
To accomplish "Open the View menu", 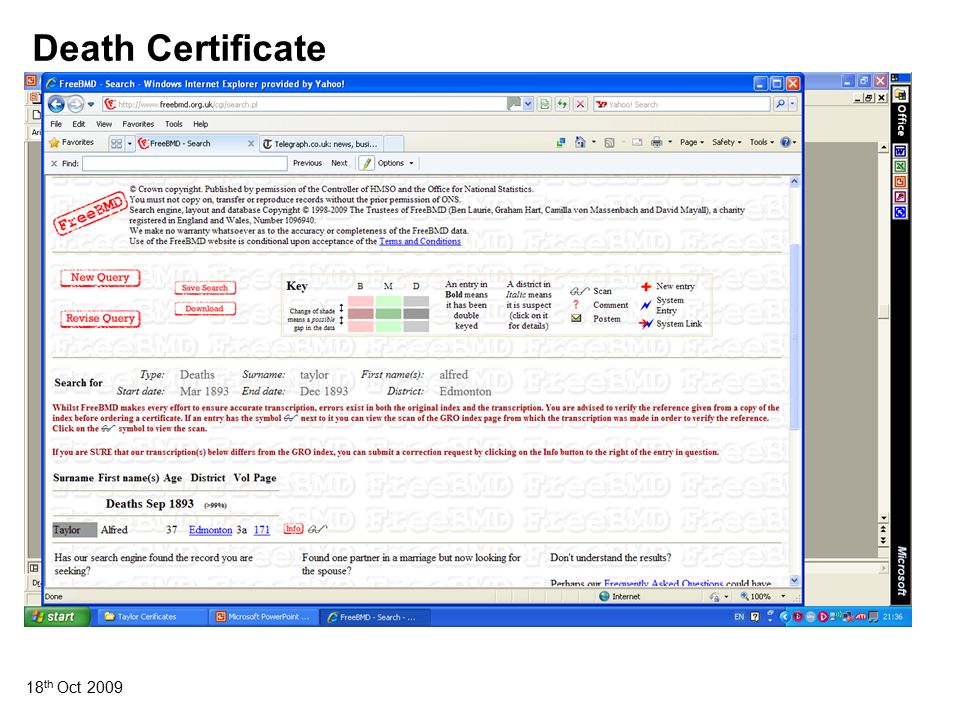I will (x=104, y=124).
